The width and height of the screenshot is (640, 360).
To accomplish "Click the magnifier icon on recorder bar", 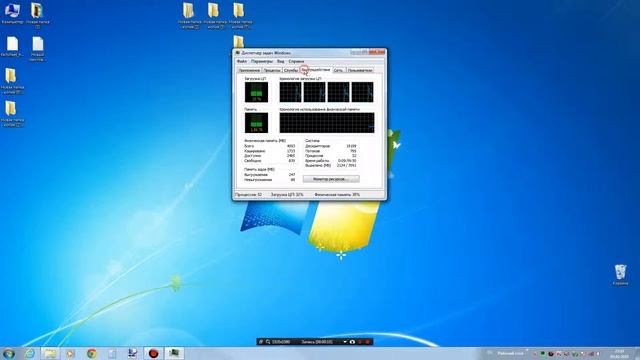I will click(268, 342).
